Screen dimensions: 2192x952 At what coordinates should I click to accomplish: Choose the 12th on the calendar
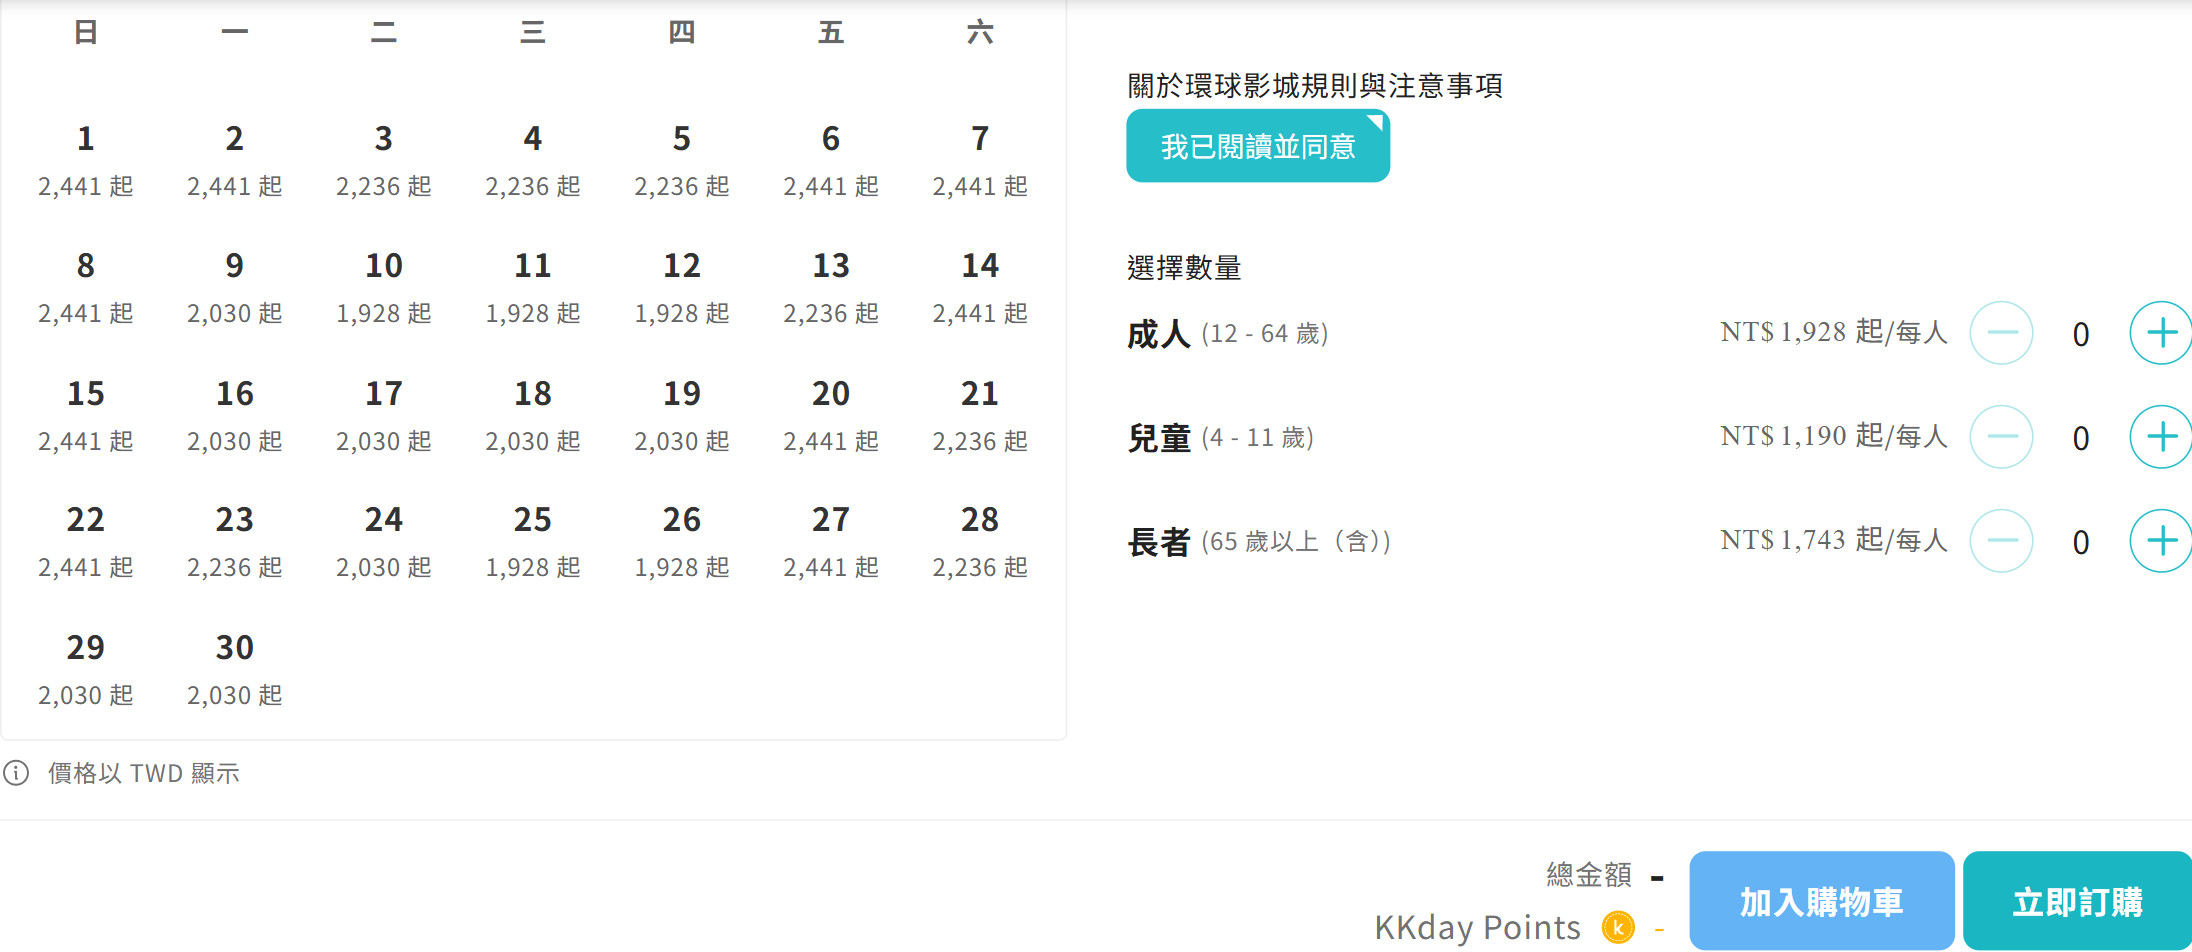click(682, 287)
